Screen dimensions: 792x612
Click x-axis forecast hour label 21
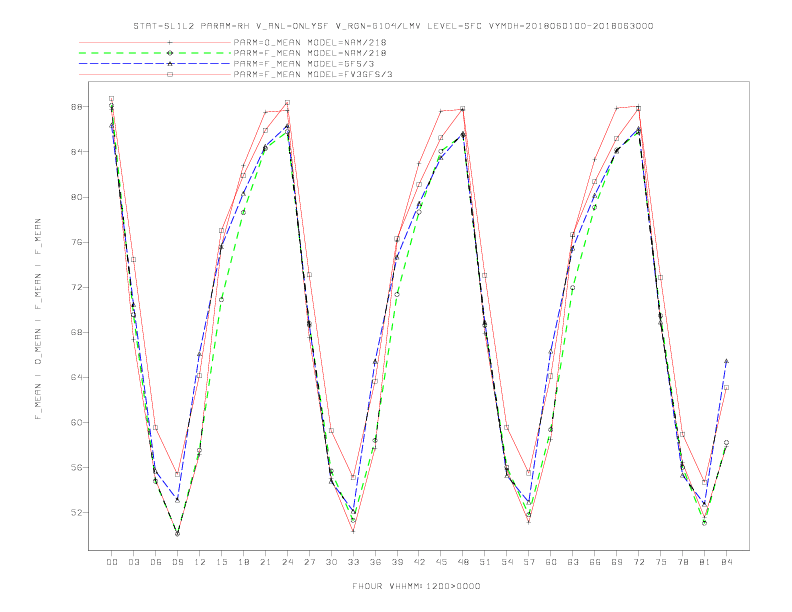(265, 562)
